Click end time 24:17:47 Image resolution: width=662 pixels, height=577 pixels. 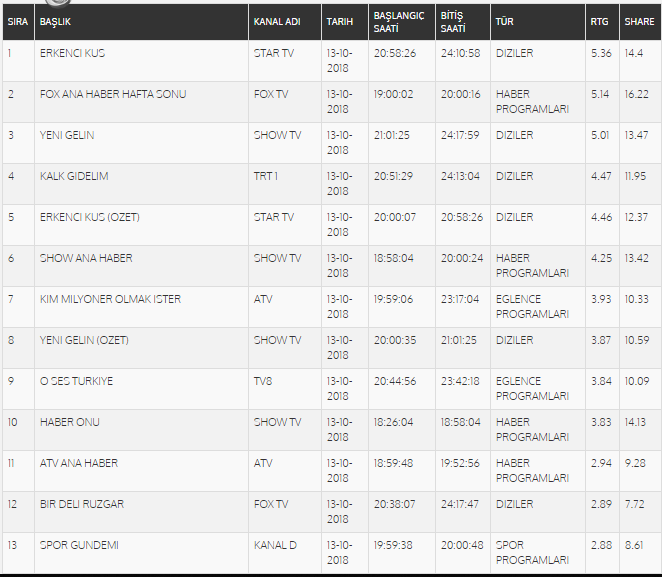(460, 504)
